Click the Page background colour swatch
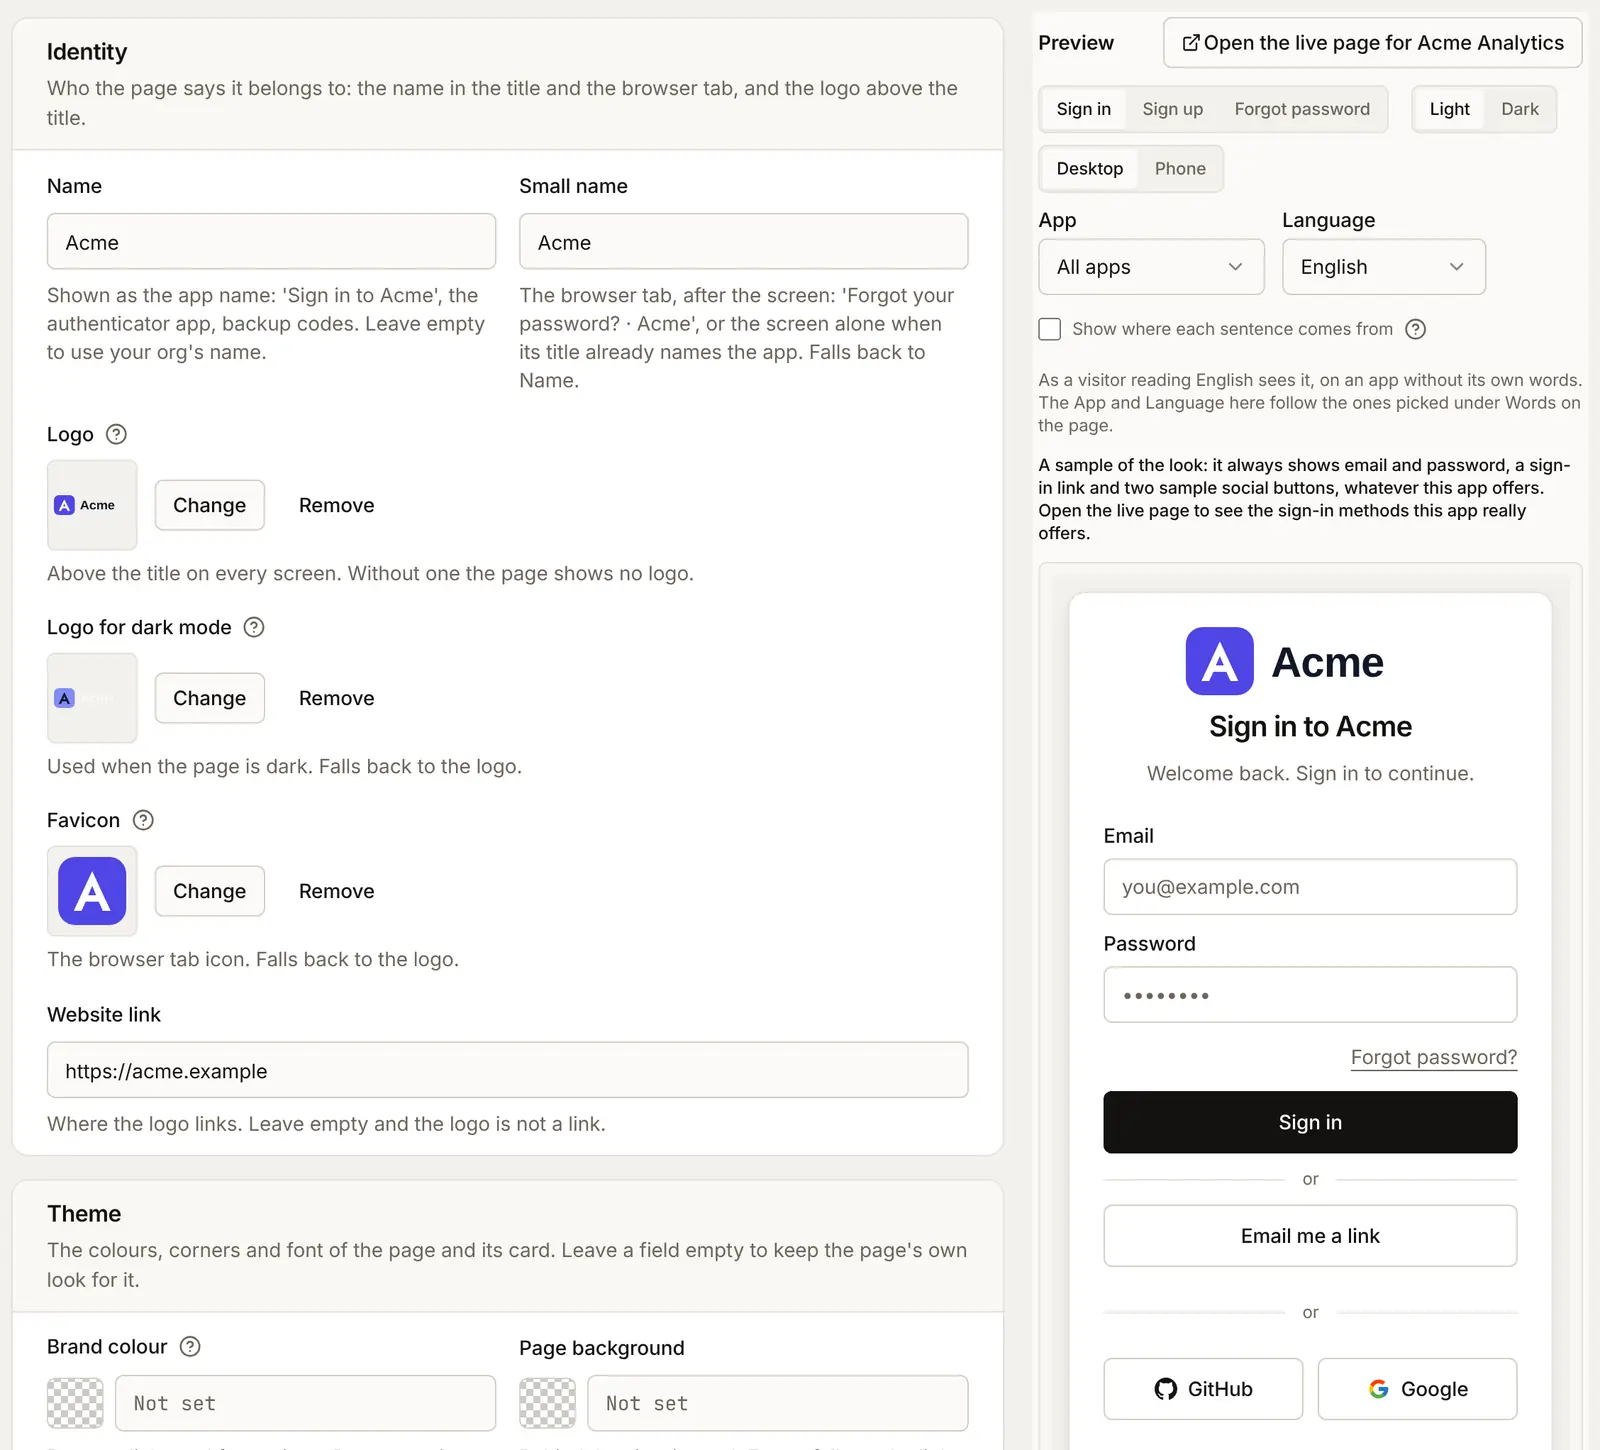This screenshot has height=1450, width=1600. pos(547,1403)
